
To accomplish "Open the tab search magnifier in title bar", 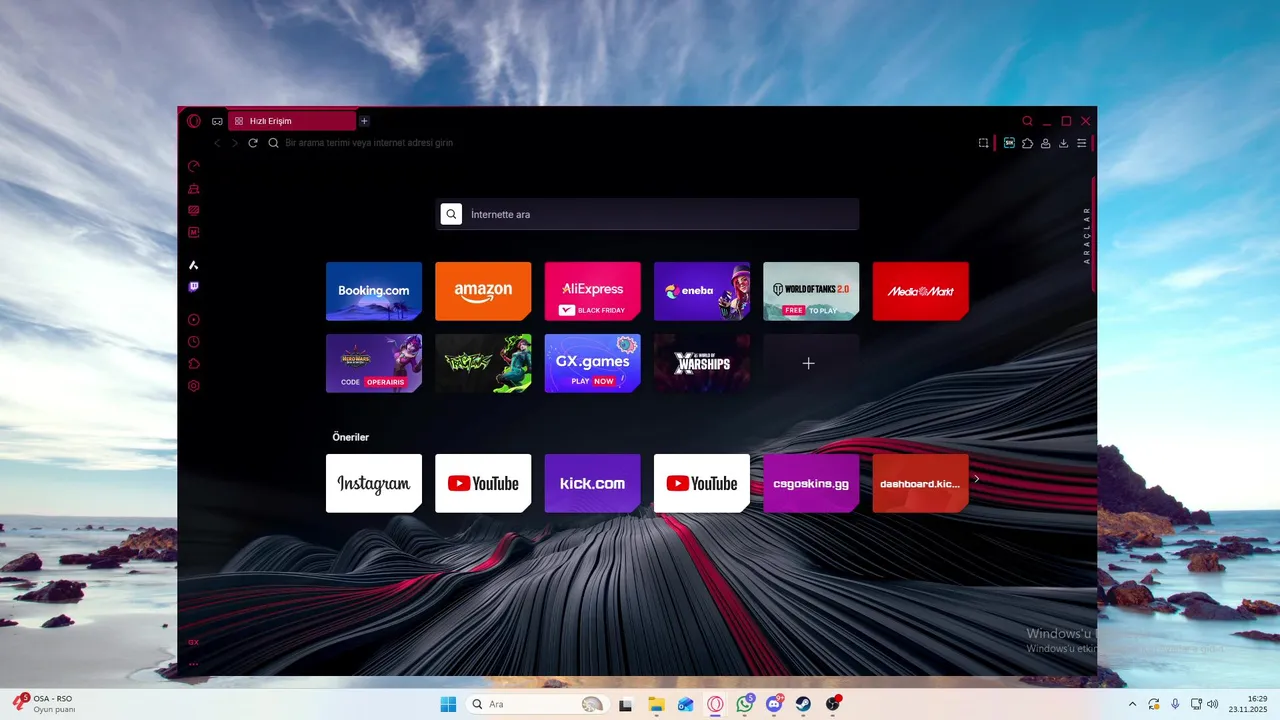I will [1027, 121].
